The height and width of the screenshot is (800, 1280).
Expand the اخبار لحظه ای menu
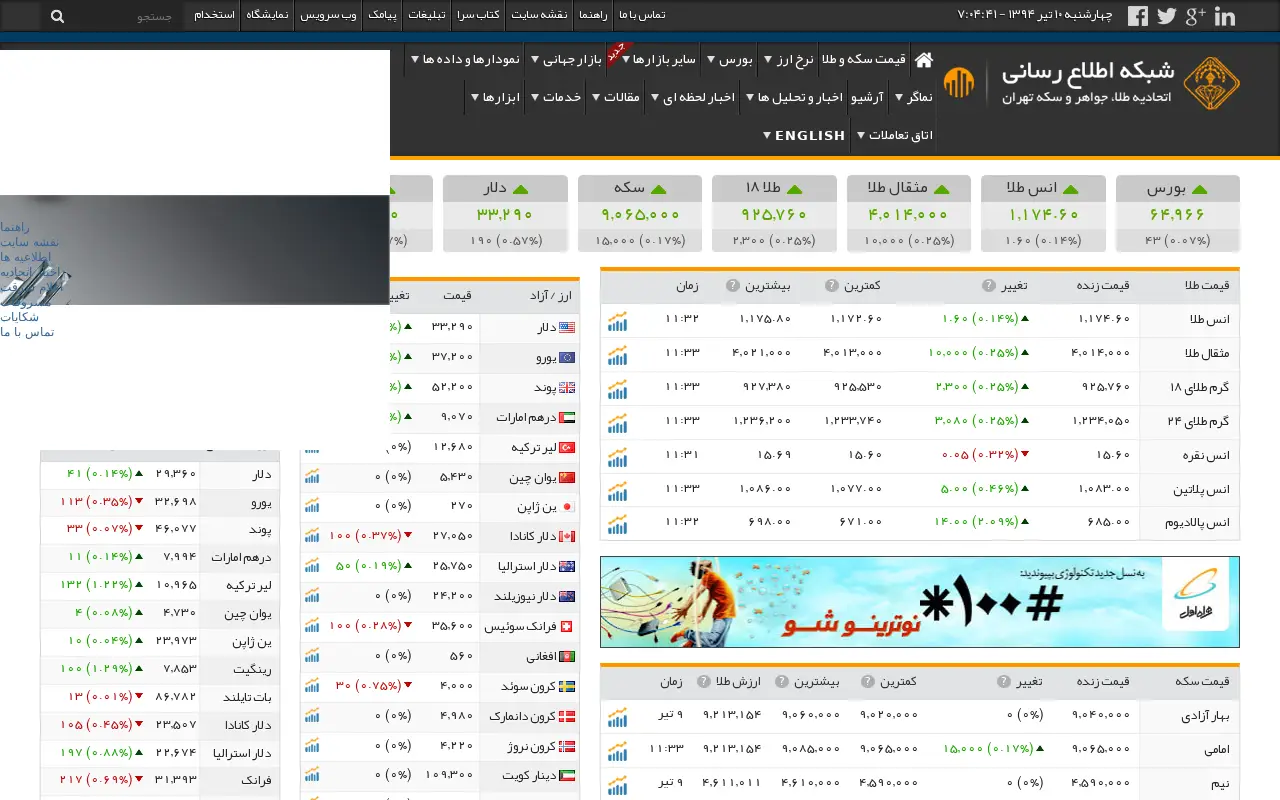(x=693, y=97)
